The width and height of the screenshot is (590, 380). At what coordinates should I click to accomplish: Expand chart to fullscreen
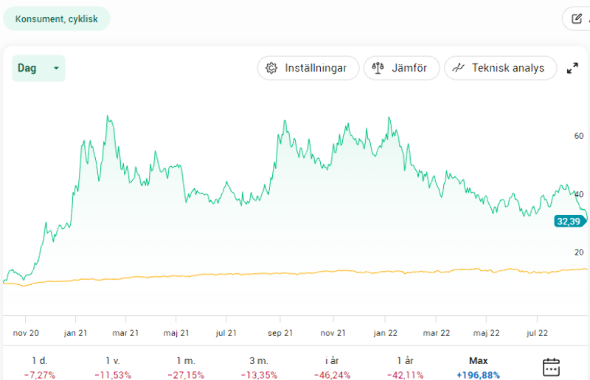[572, 68]
